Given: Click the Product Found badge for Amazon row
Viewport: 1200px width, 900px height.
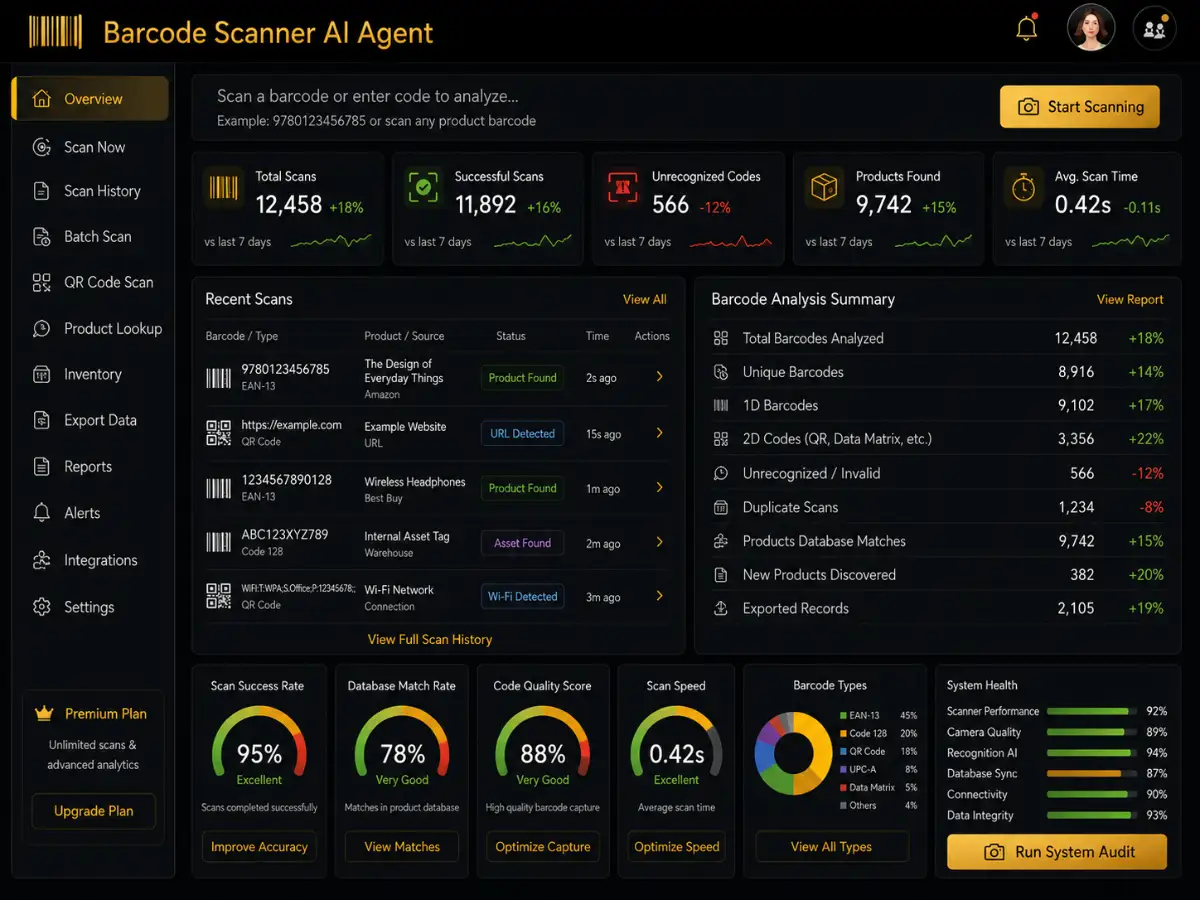Looking at the screenshot, I should tap(522, 378).
